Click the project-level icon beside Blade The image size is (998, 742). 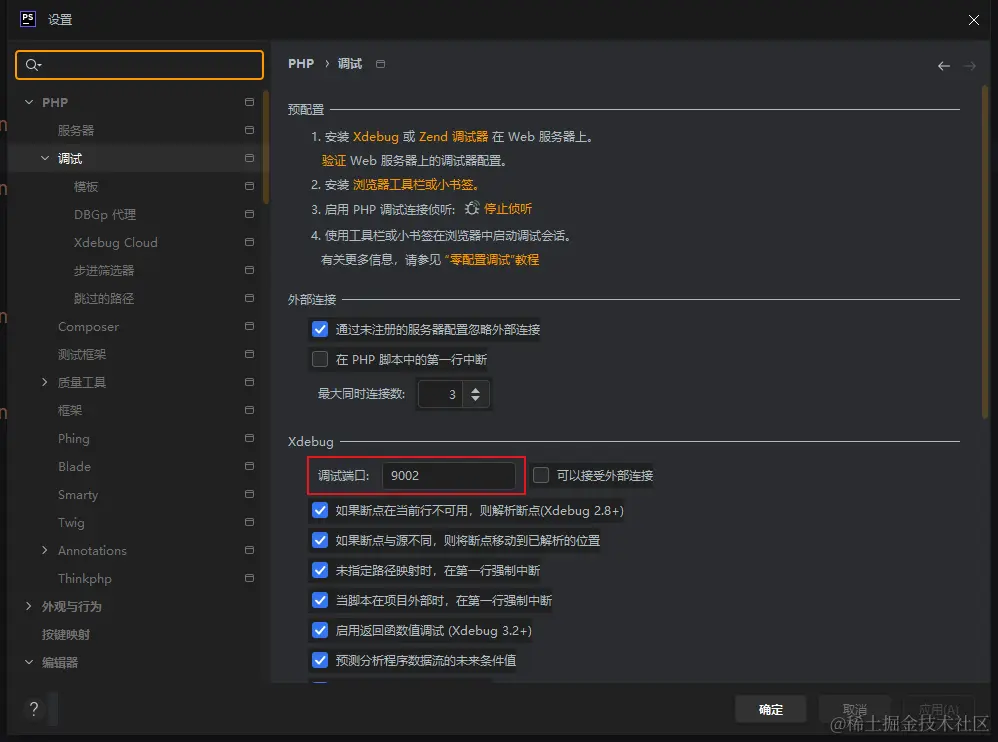tap(250, 466)
